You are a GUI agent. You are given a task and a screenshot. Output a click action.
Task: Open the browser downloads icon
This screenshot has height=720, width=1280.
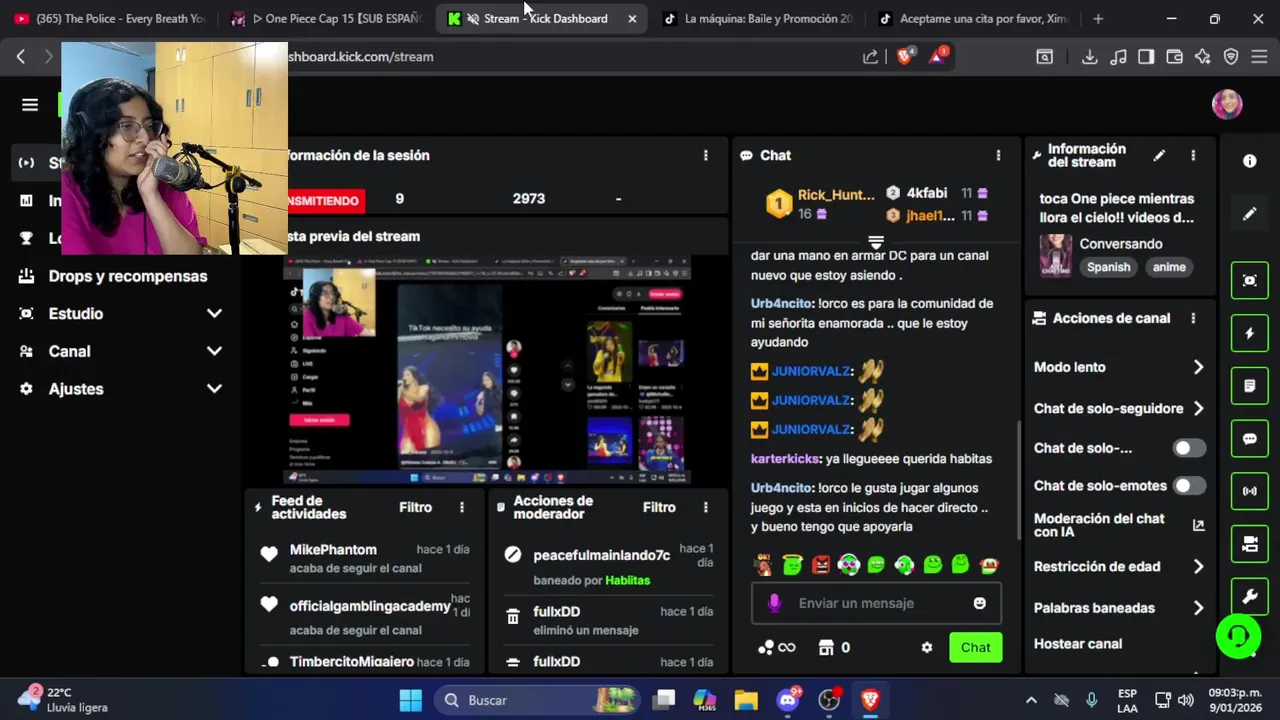point(1089,57)
